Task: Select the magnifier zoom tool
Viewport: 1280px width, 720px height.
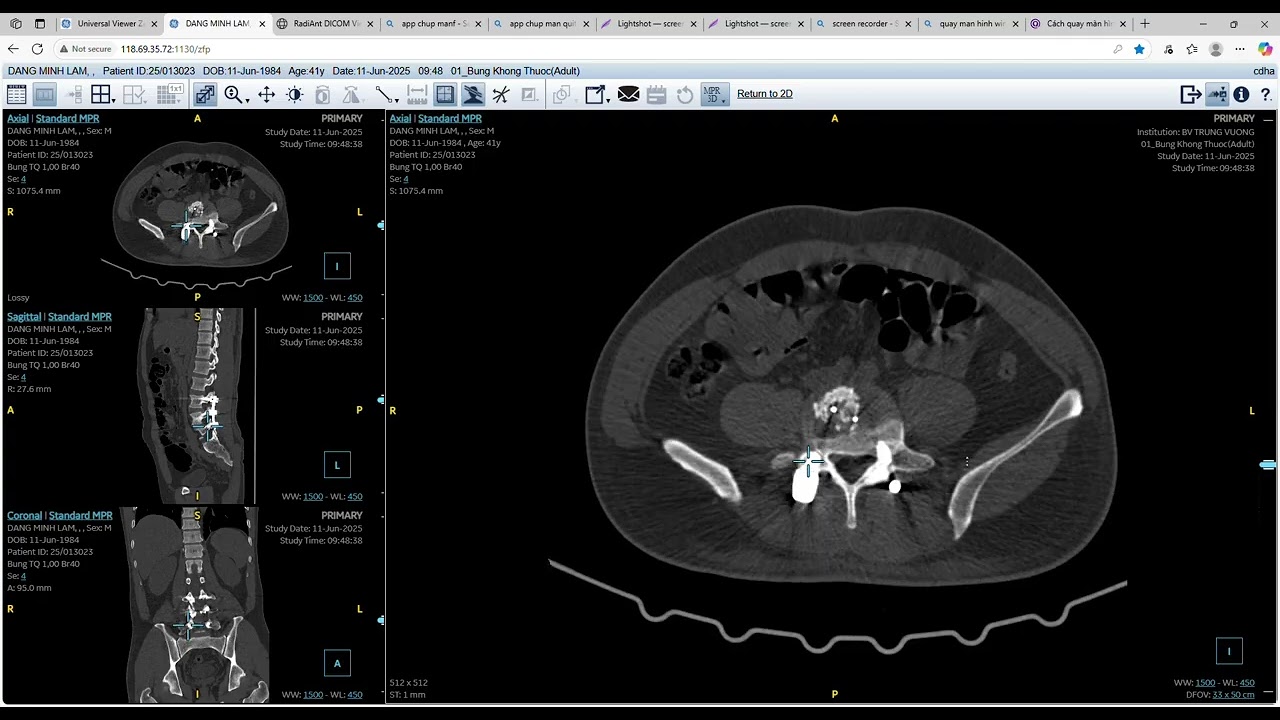Action: tap(233, 94)
